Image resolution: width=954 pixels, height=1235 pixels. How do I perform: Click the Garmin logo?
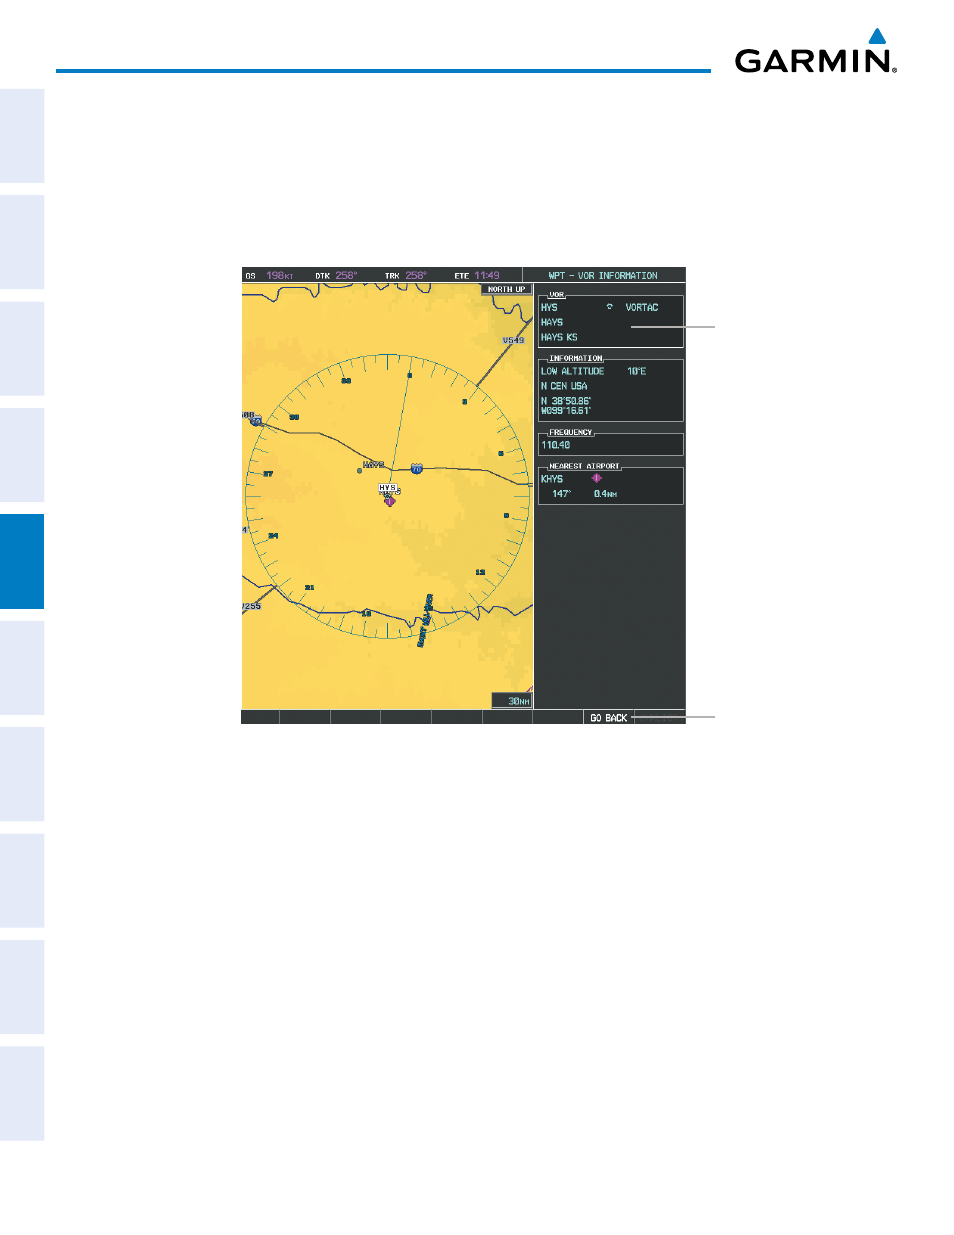815,51
